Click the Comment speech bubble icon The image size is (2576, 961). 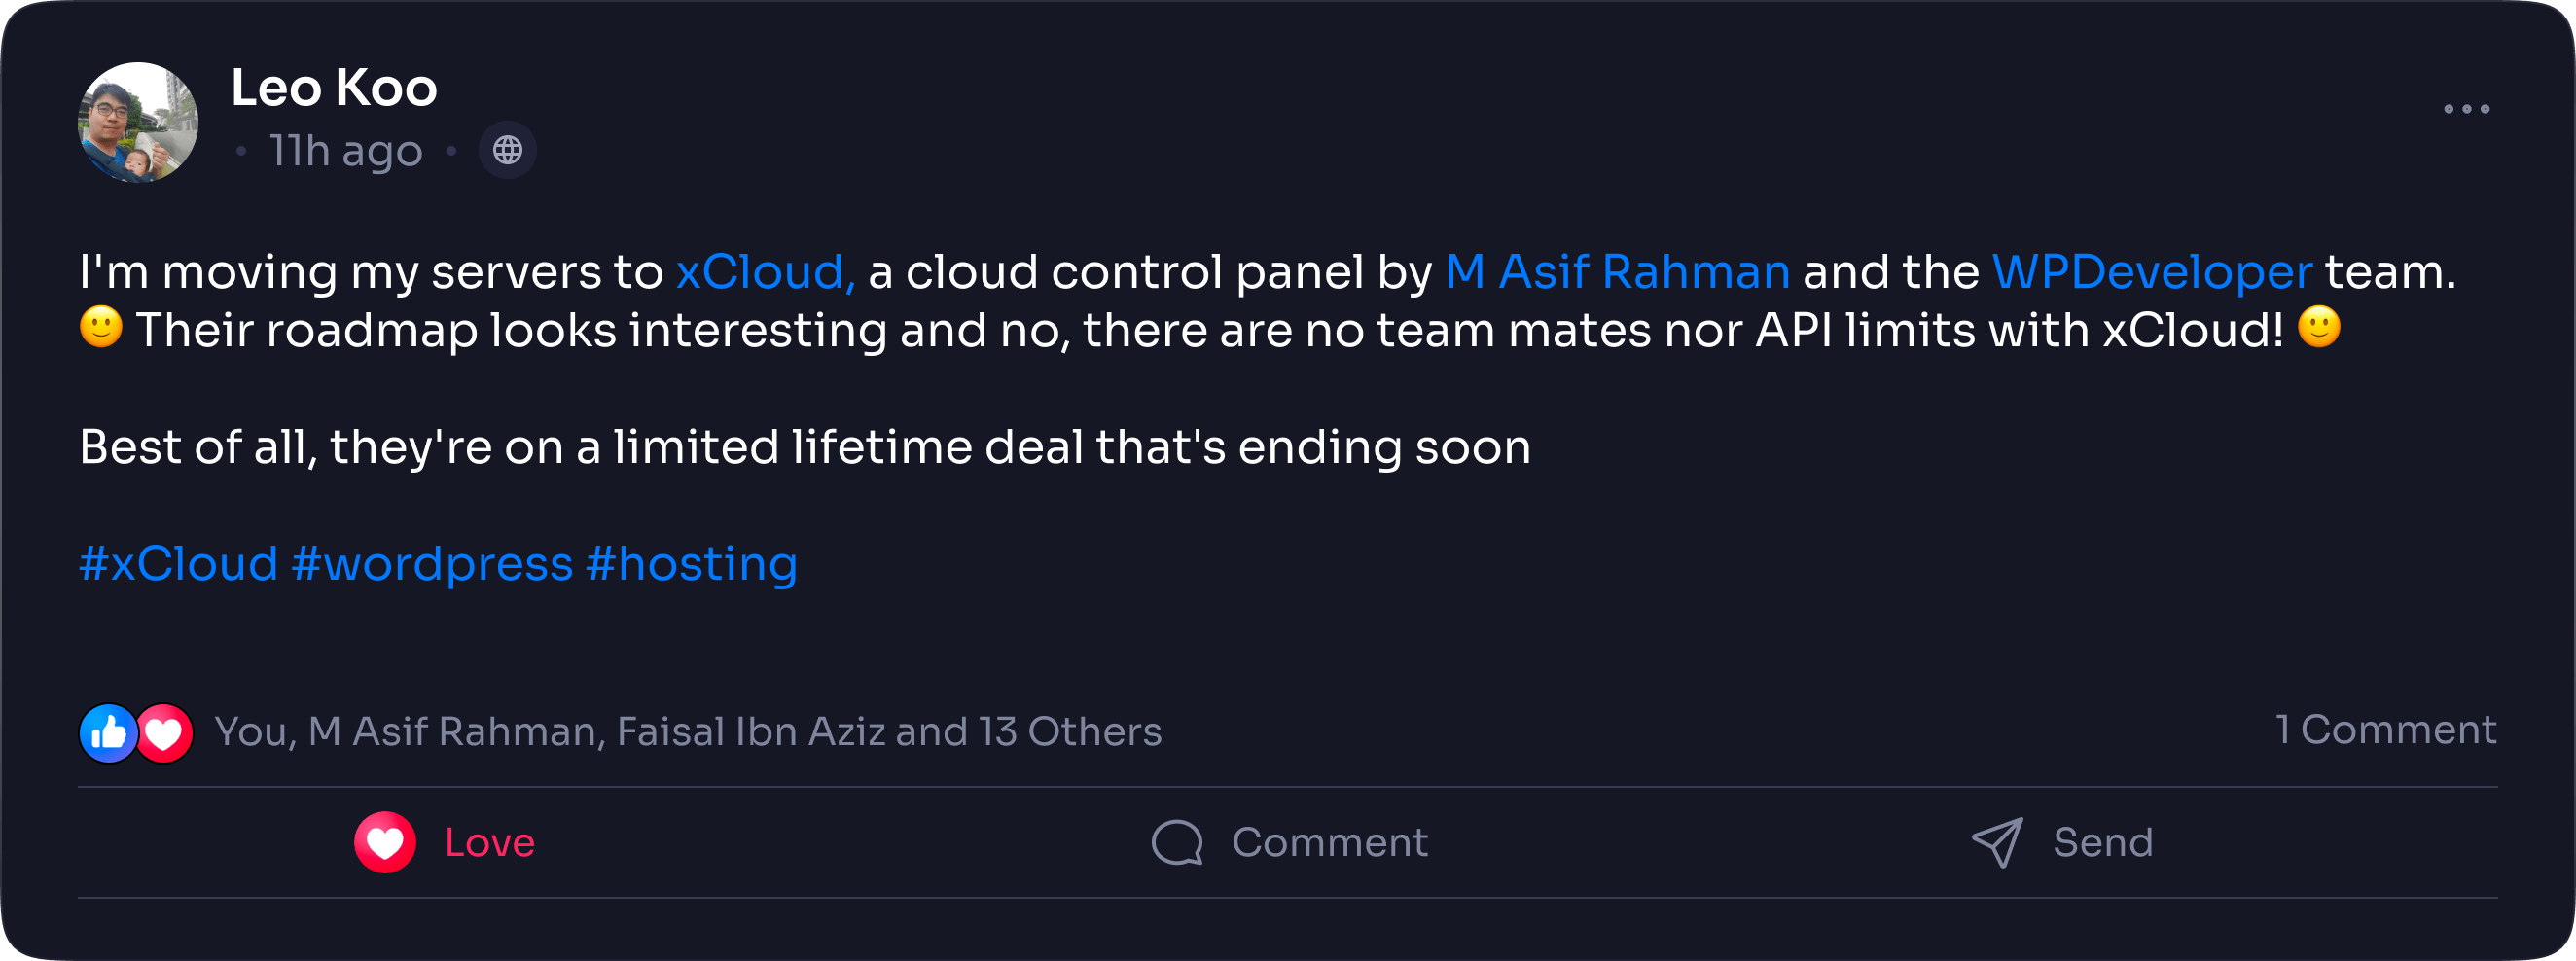click(1177, 842)
